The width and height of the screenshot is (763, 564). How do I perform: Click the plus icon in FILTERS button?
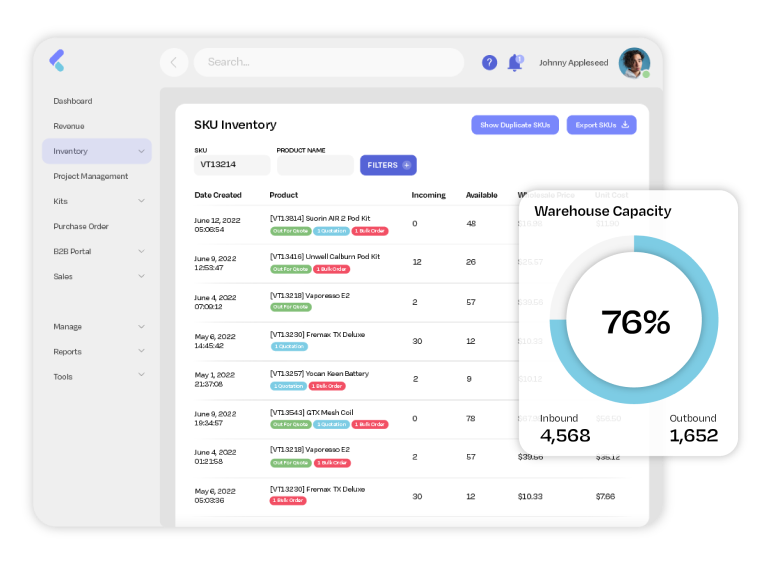coord(407,165)
